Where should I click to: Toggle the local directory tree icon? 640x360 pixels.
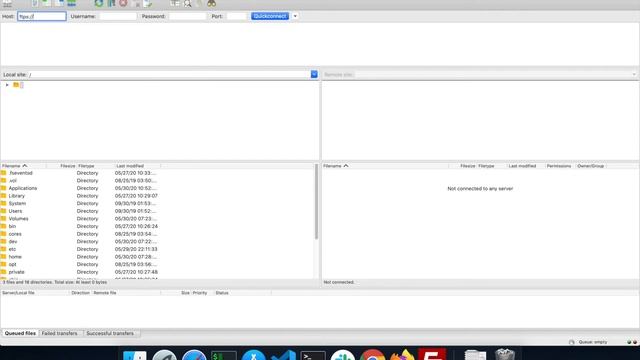(x=47, y=3)
